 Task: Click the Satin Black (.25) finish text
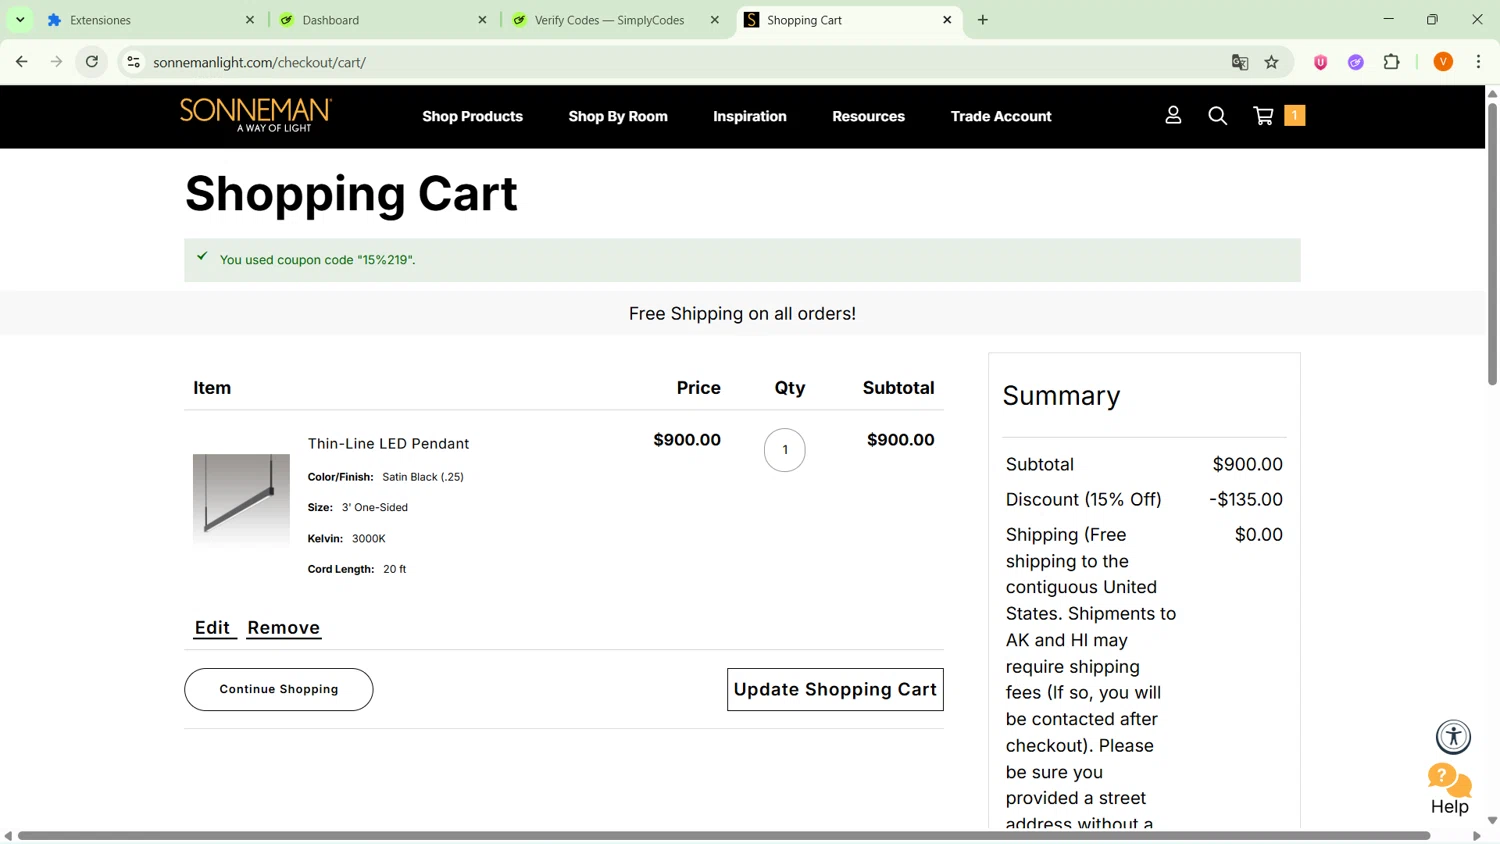[423, 477]
